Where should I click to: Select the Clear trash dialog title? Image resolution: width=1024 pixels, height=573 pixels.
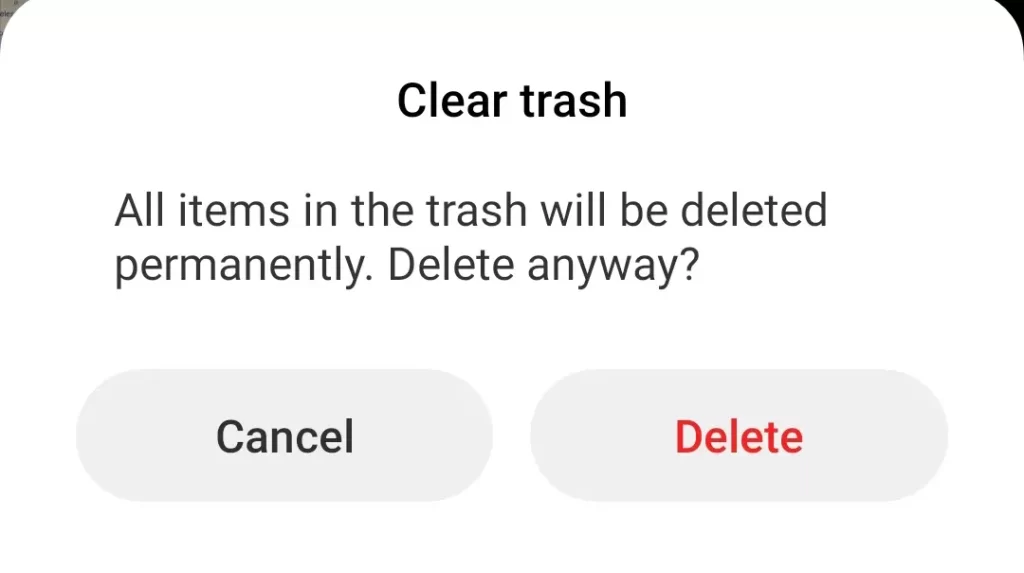coord(512,101)
